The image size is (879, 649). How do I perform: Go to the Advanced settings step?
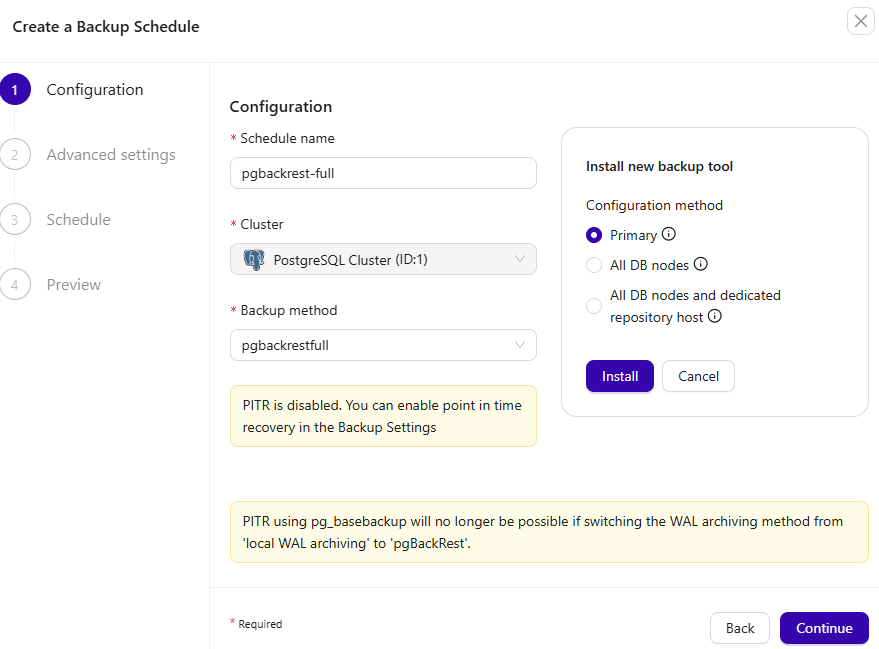111,155
